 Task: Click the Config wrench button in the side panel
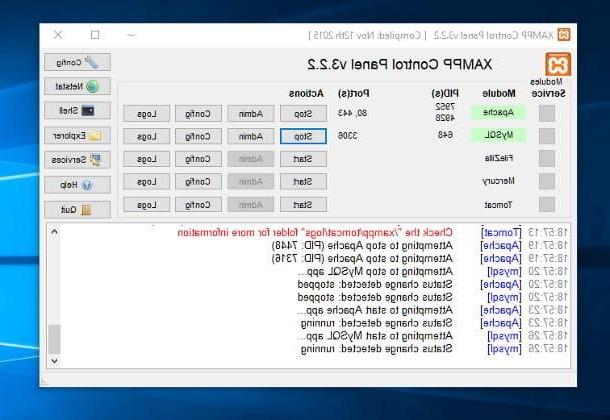coord(77,62)
